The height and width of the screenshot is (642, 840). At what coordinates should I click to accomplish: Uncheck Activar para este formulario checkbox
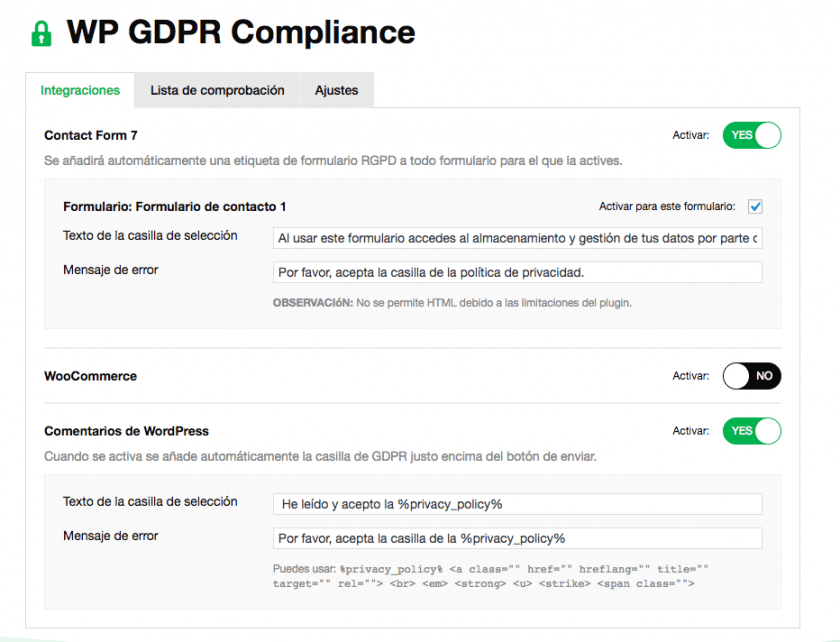(x=755, y=207)
